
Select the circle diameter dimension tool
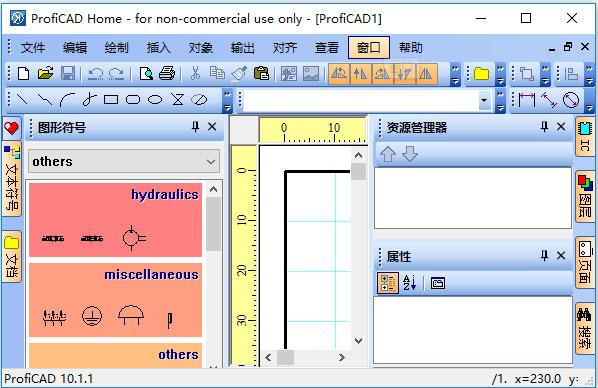[x=571, y=100]
